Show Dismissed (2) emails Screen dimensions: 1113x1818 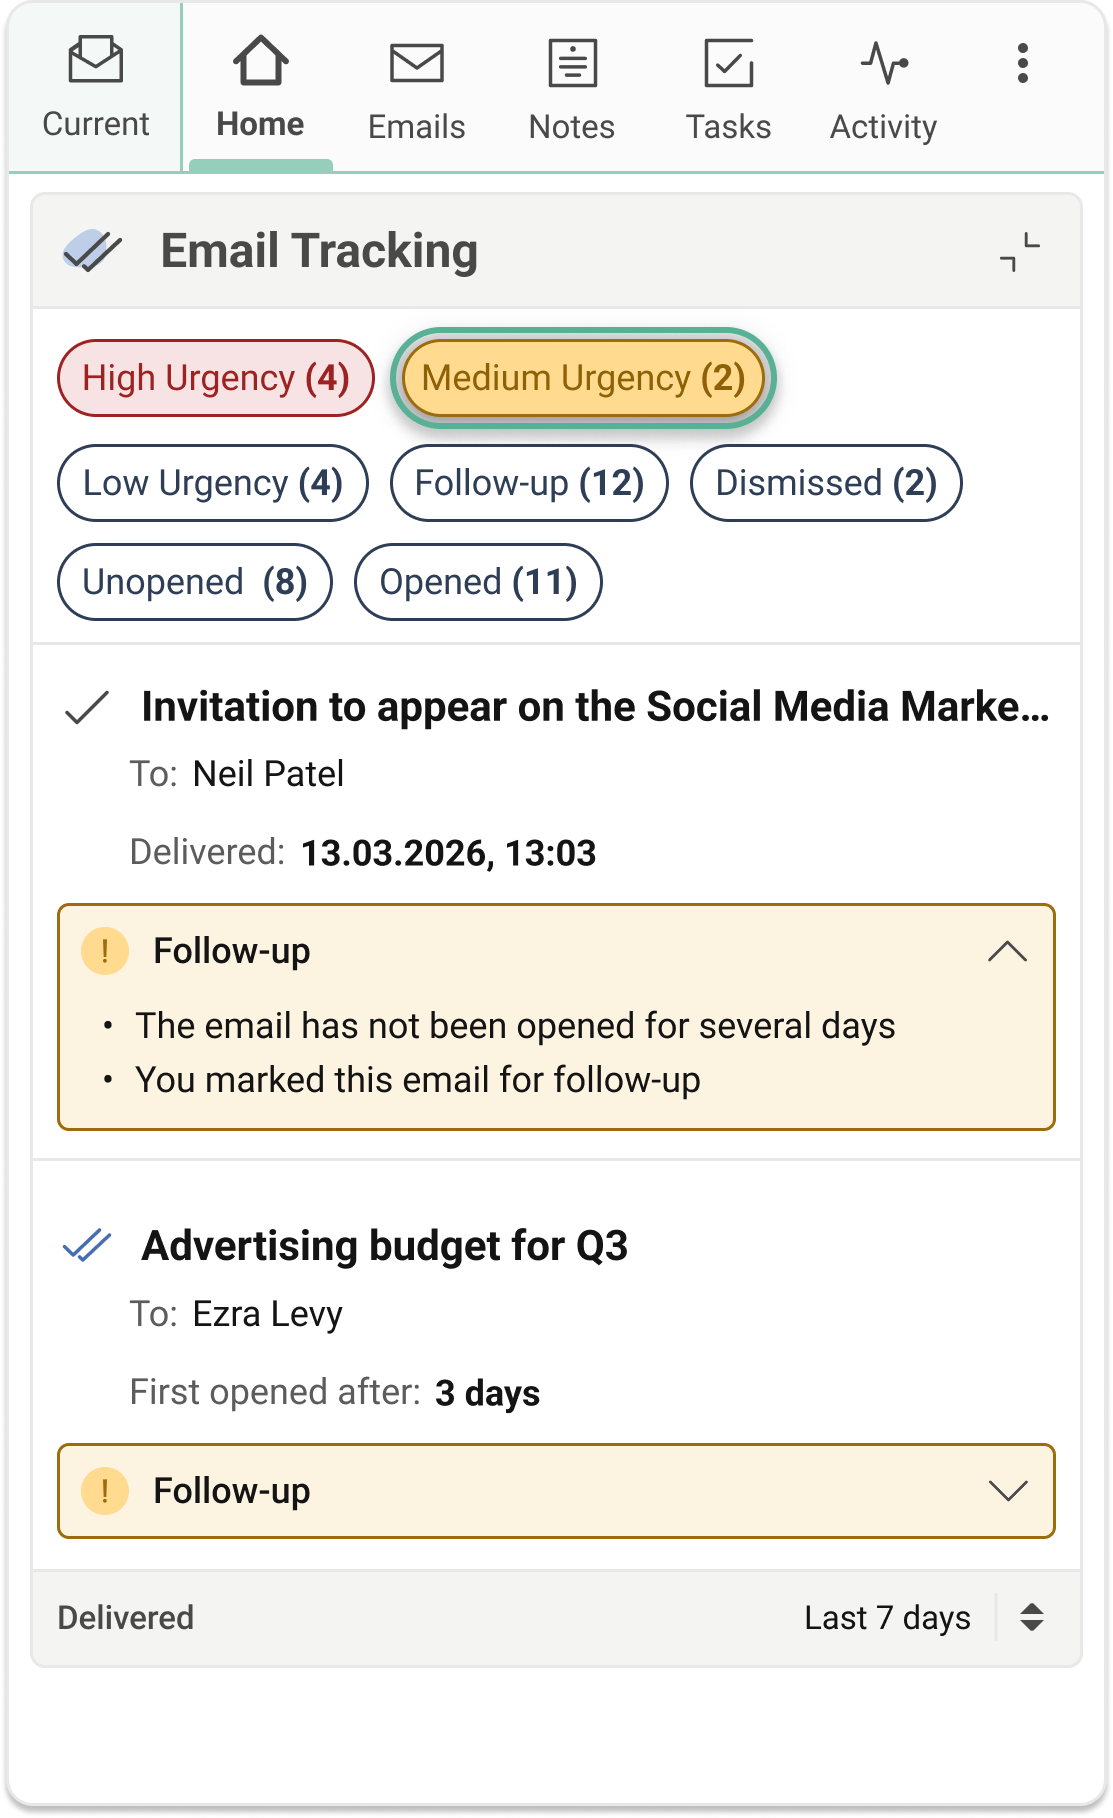(x=826, y=483)
